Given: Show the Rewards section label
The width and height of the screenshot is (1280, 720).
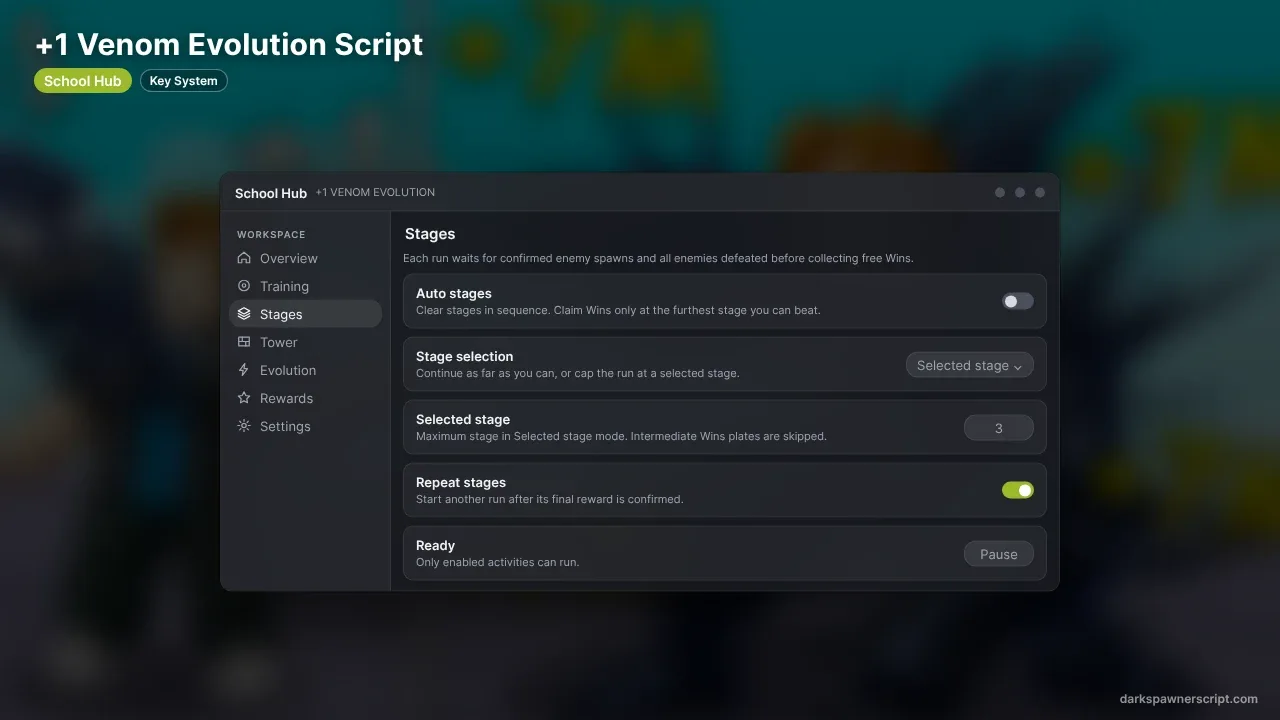Looking at the screenshot, I should click(286, 398).
